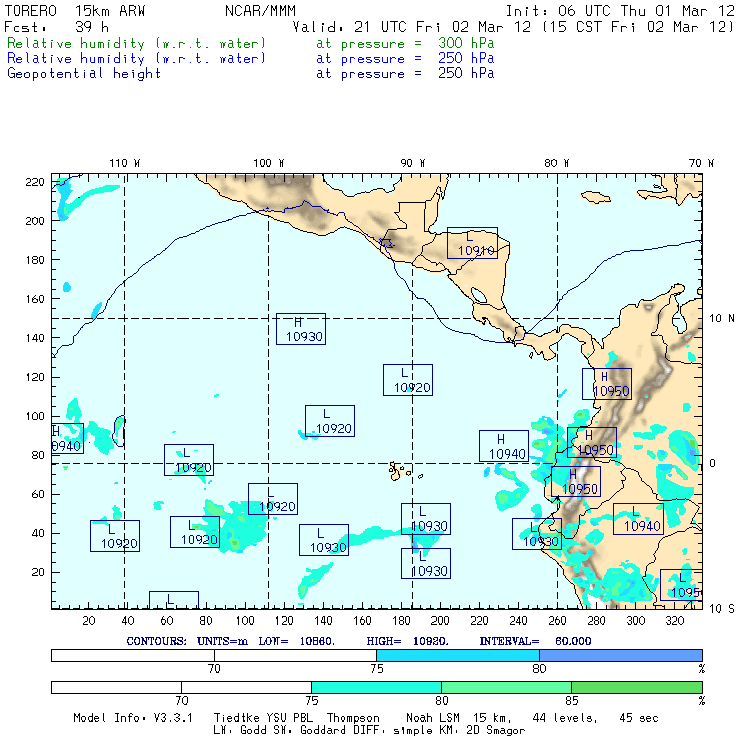This screenshot has width=740, height=740.
Task: Click the "85" label under the lower colorbar
Action: point(572,700)
